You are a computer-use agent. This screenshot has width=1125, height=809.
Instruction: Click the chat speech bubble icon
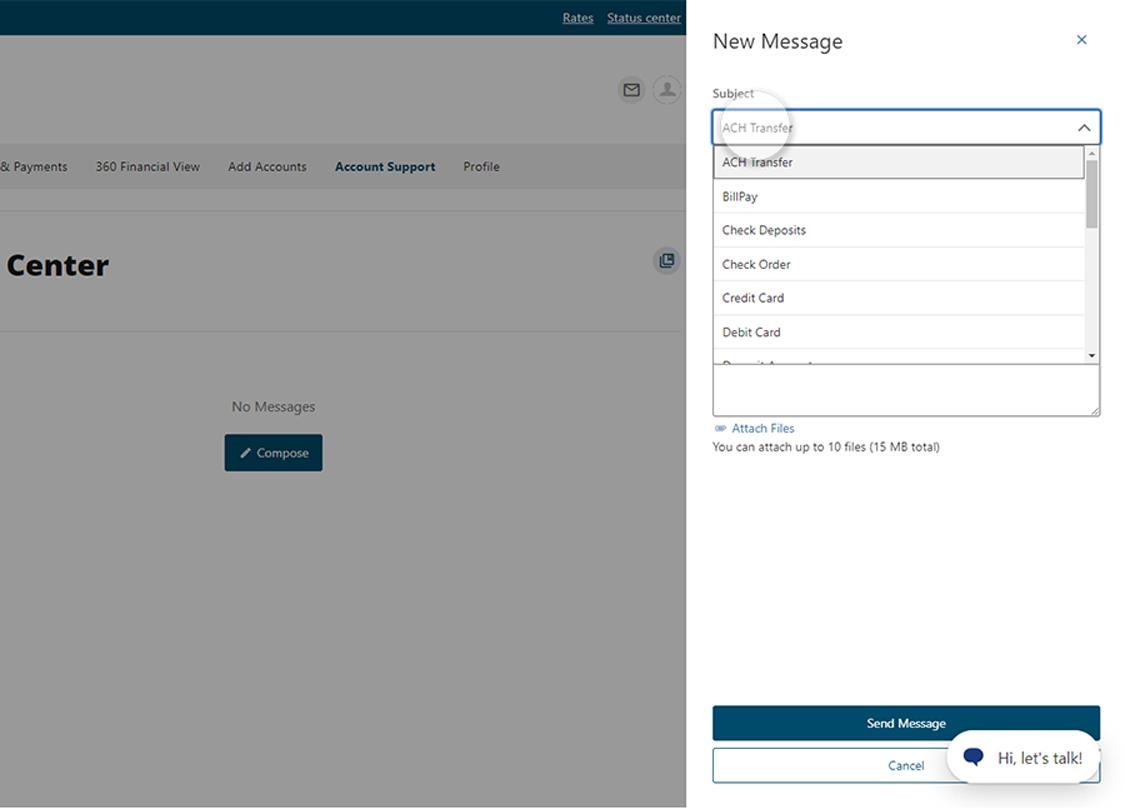tap(973, 757)
